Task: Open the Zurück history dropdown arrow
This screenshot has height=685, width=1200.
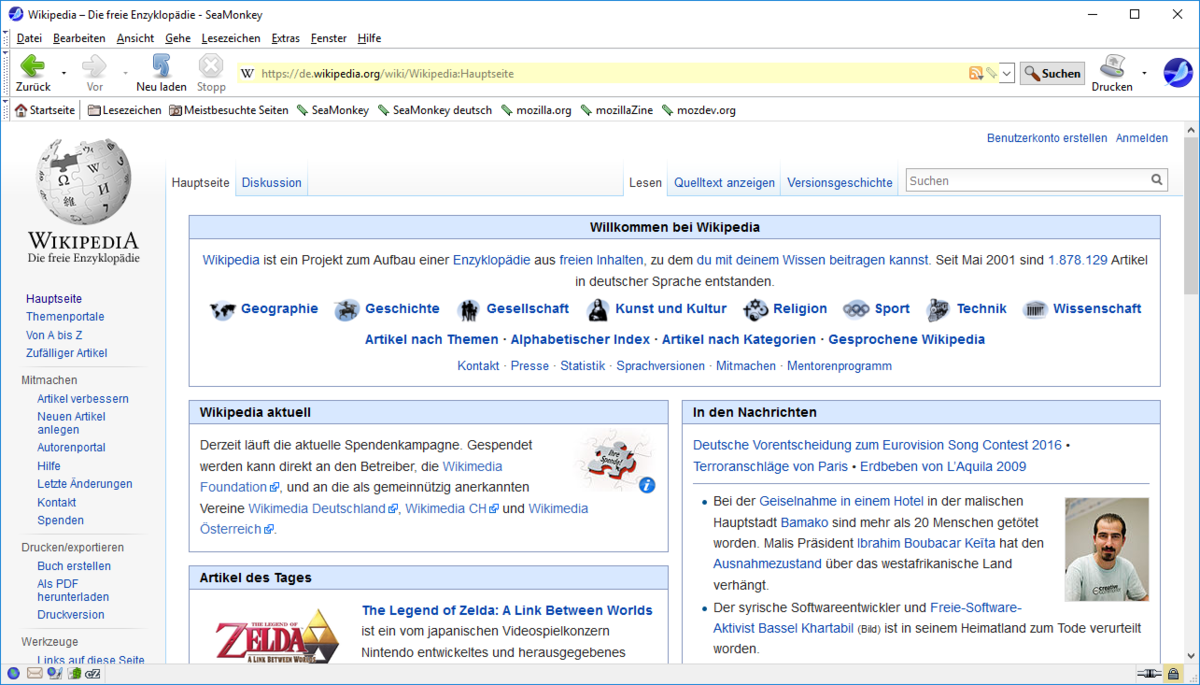Action: click(64, 73)
